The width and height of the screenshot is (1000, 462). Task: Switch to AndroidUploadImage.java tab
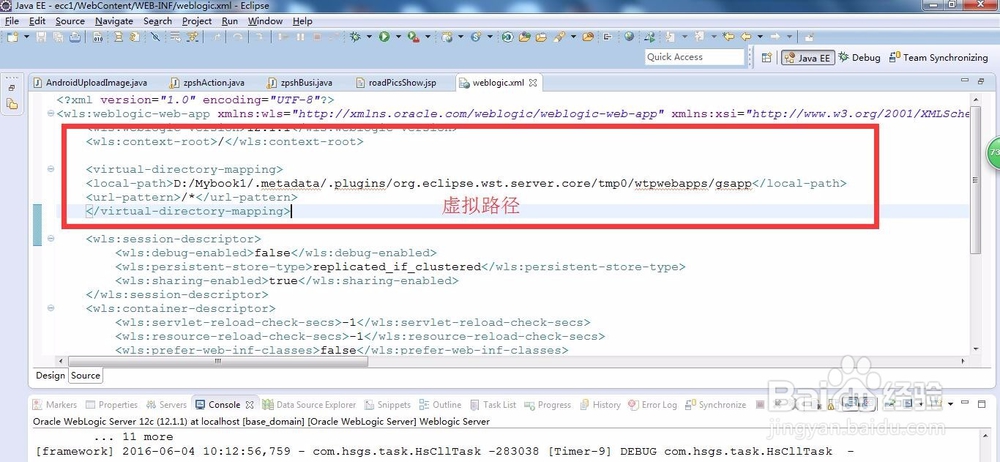pos(90,83)
